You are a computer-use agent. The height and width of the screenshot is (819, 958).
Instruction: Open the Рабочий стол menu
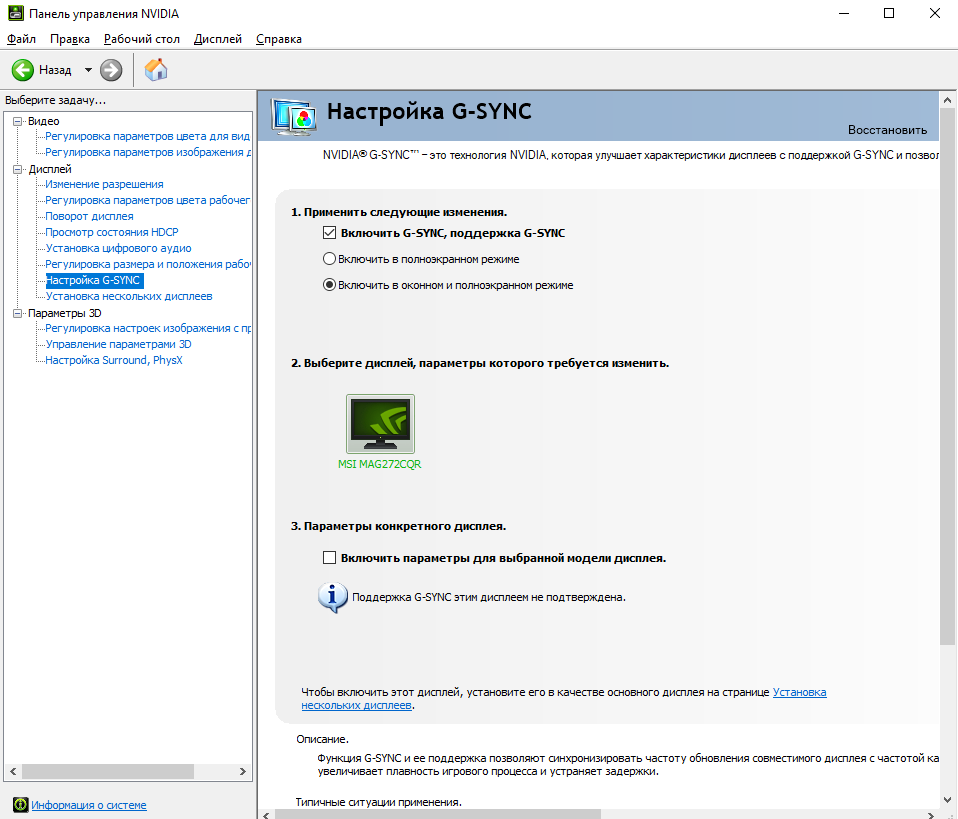[x=142, y=39]
